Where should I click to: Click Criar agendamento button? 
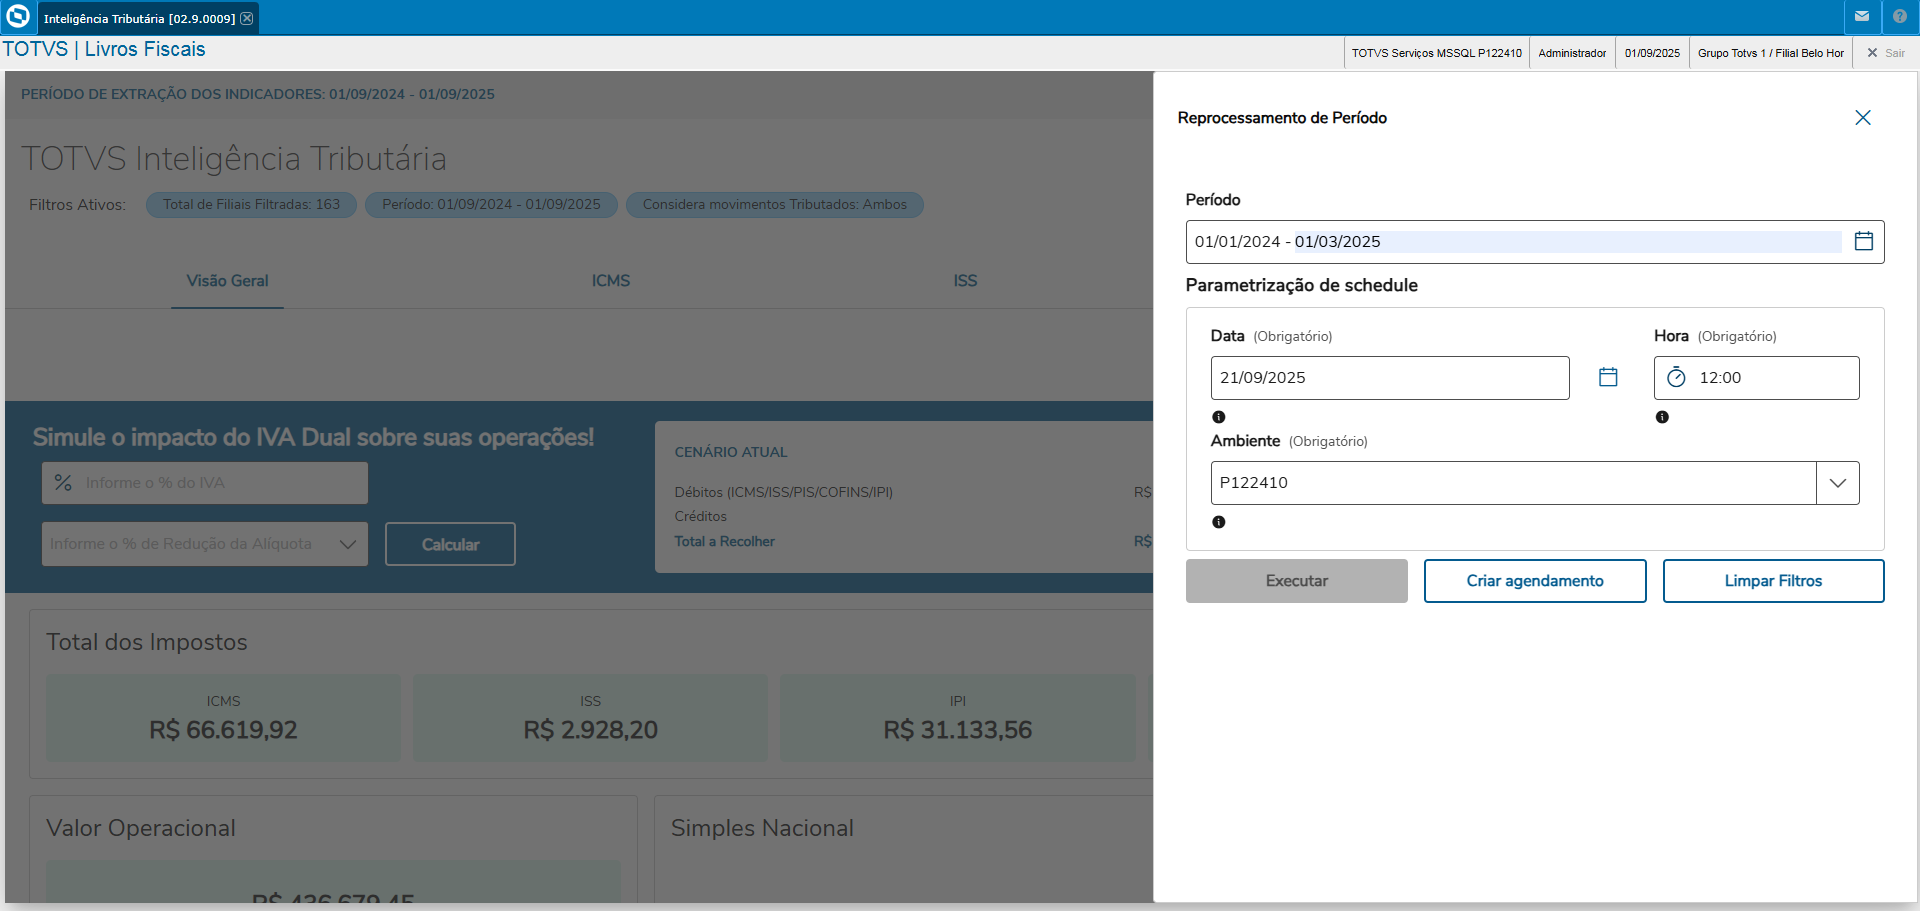[1535, 581]
